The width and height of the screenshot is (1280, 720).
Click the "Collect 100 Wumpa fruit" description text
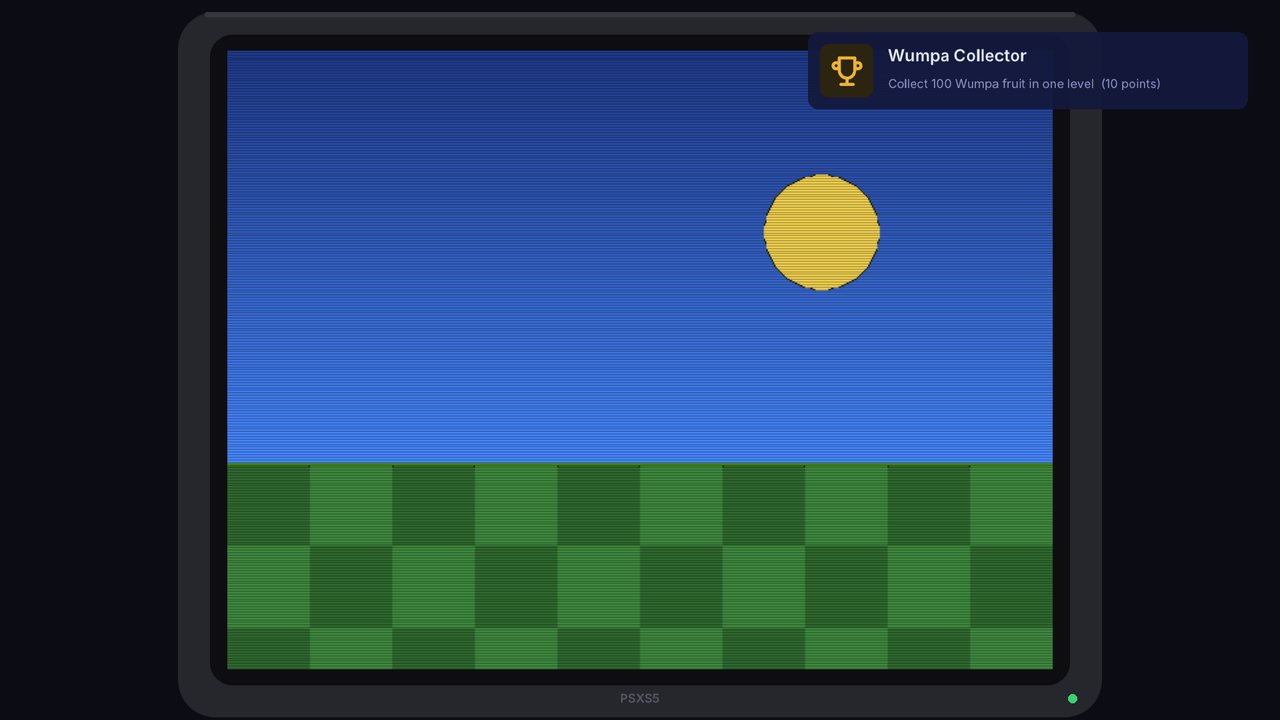1024,84
